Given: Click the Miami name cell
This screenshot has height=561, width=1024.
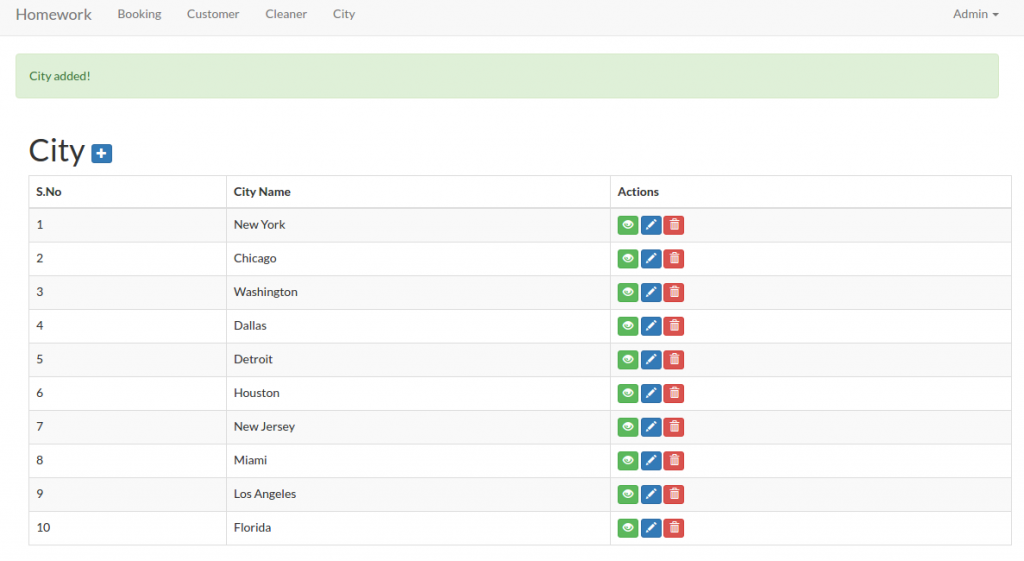Looking at the screenshot, I should (418, 460).
